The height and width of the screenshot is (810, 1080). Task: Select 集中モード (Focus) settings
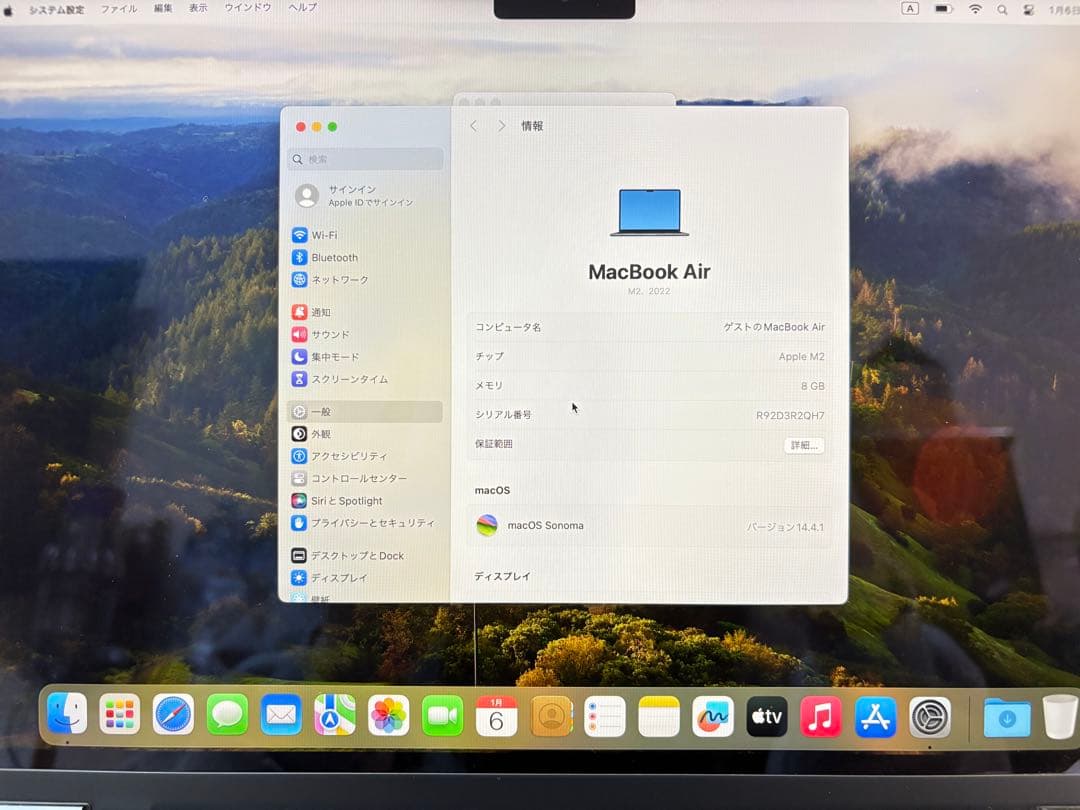tap(332, 357)
